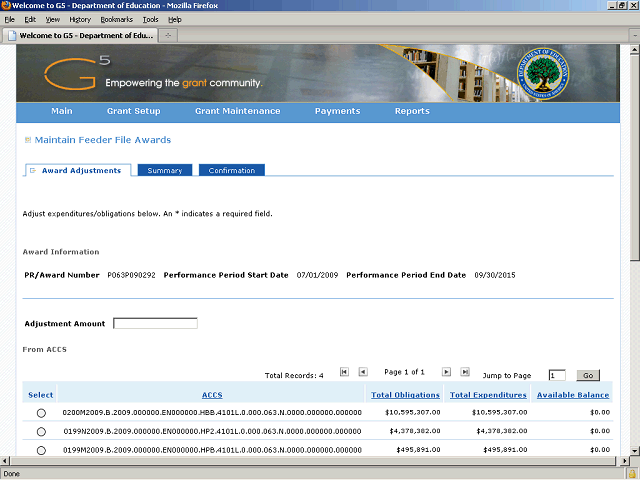
Task: Click the Adjustment Amount input field
Action: click(x=155, y=323)
